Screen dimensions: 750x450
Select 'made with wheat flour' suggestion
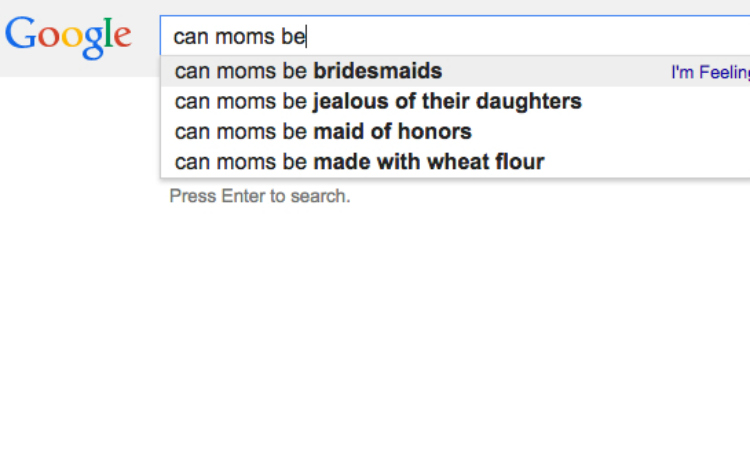tap(429, 162)
